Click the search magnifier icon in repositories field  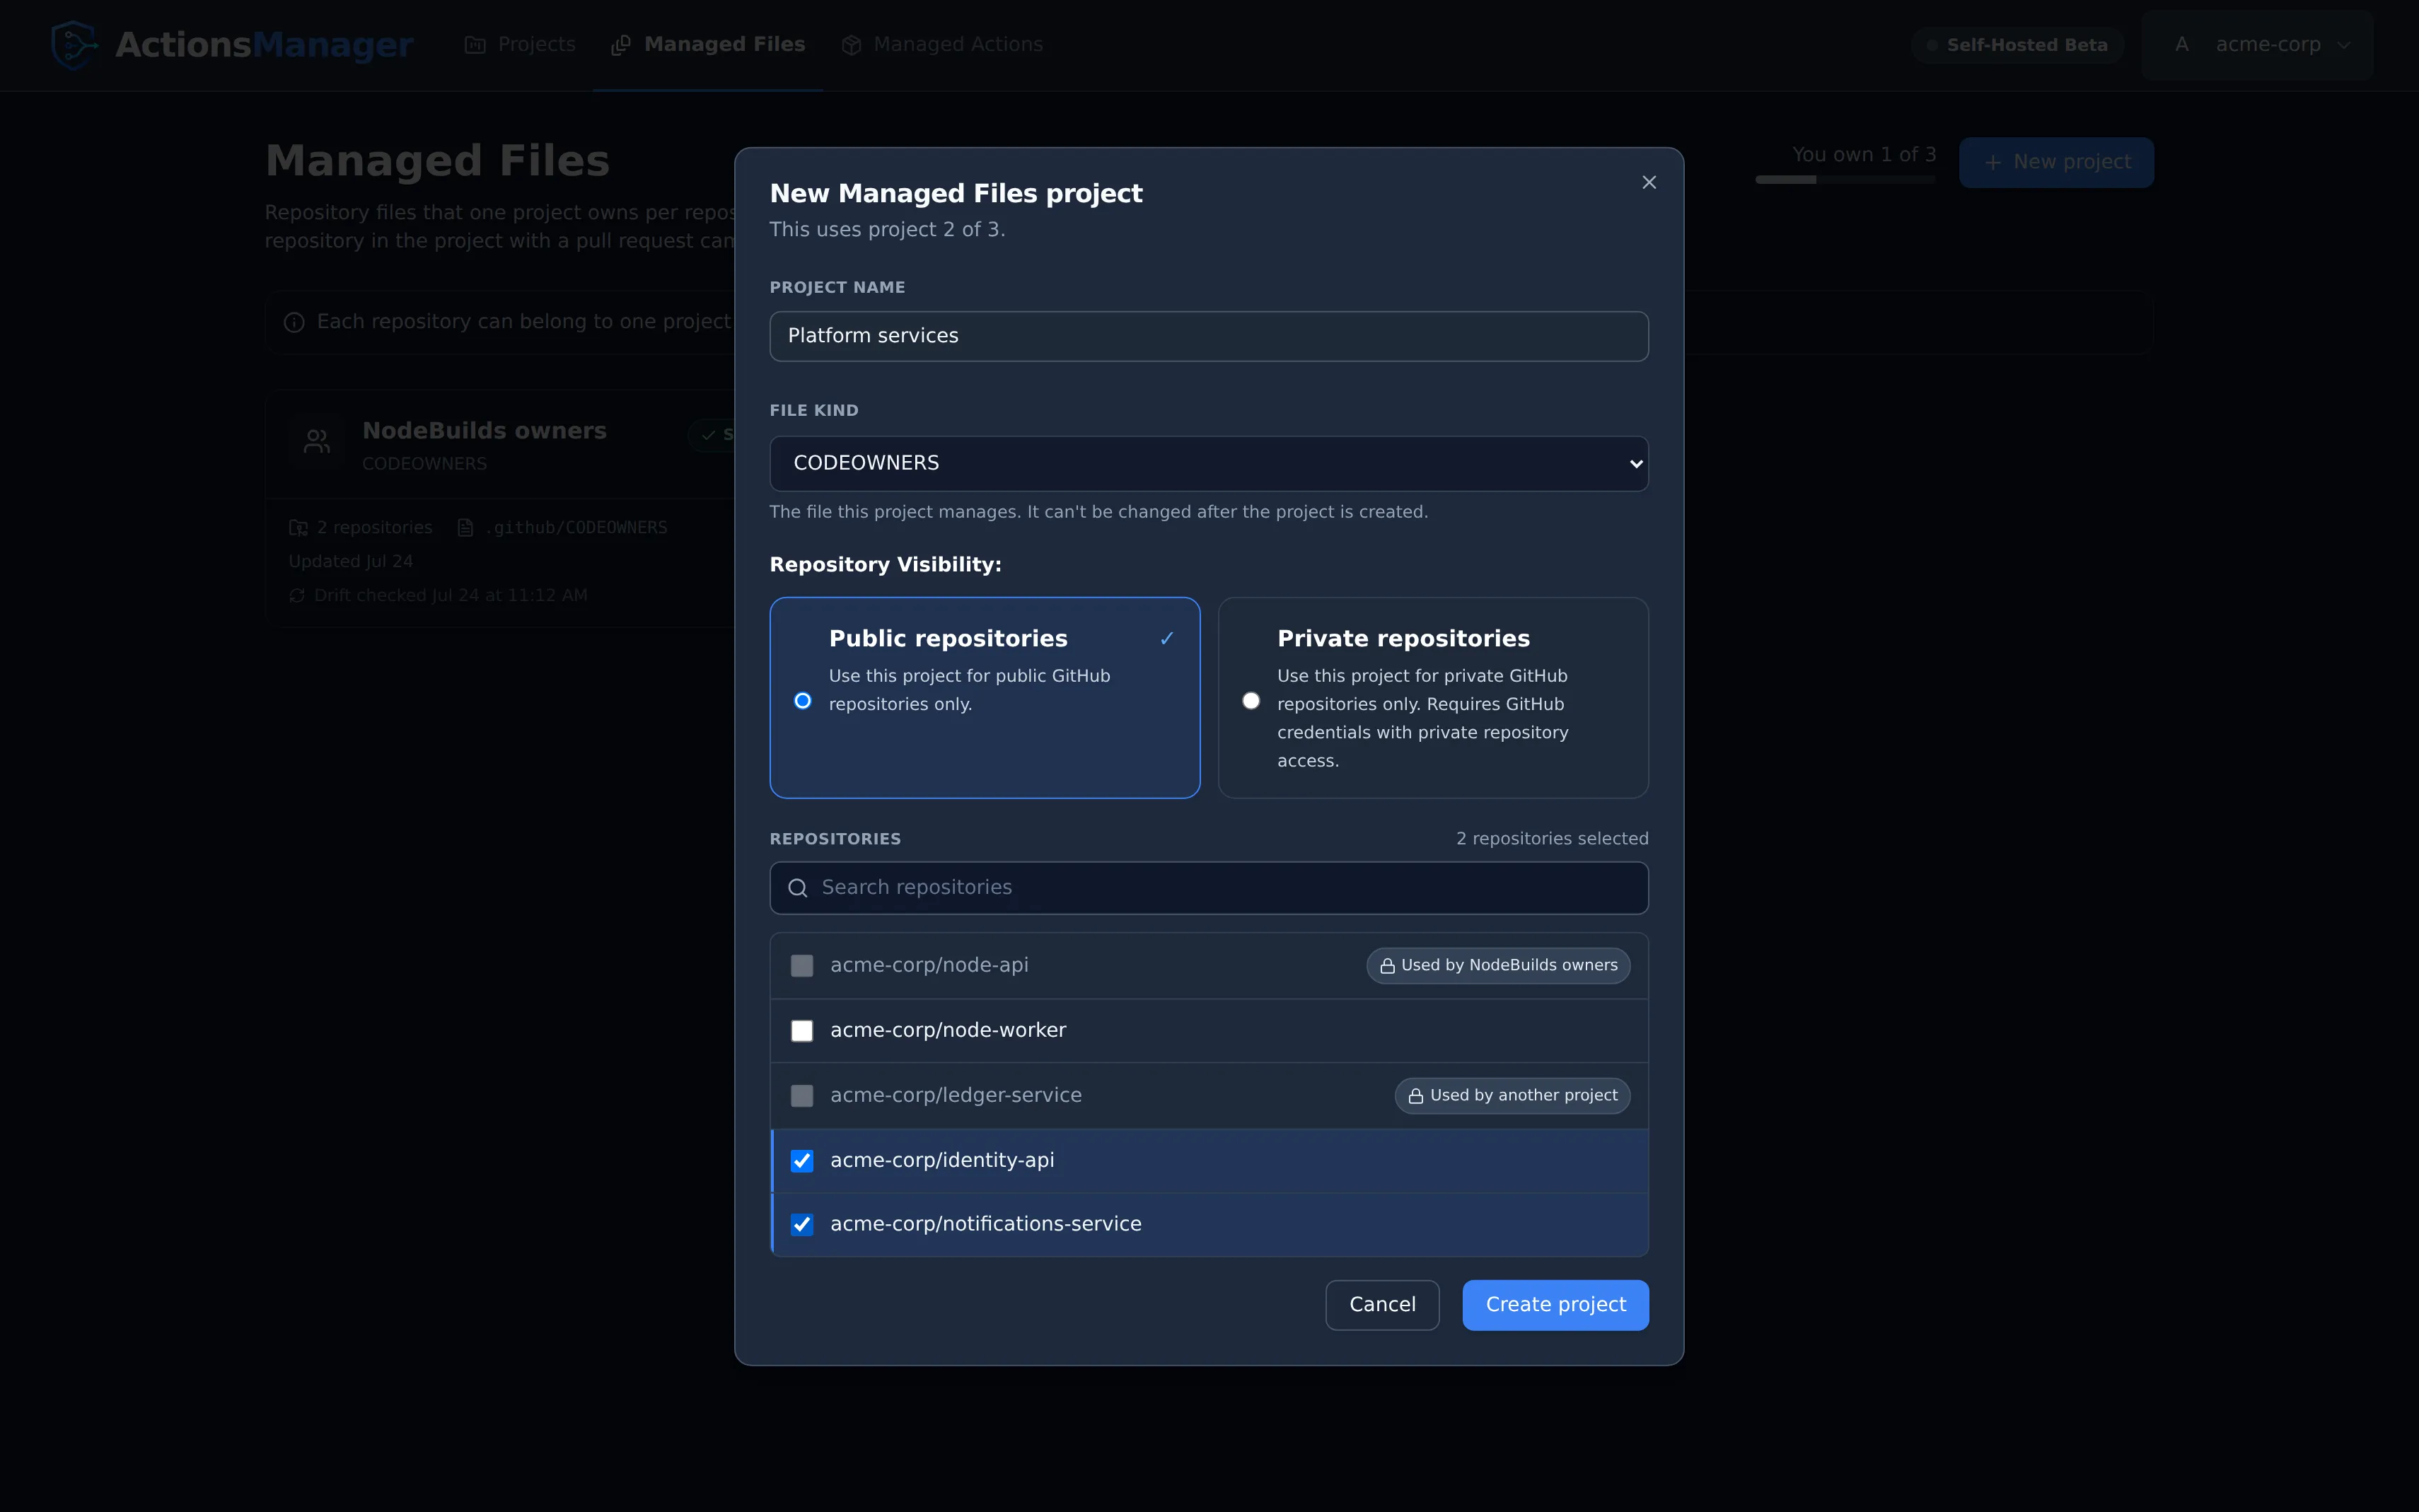click(797, 888)
